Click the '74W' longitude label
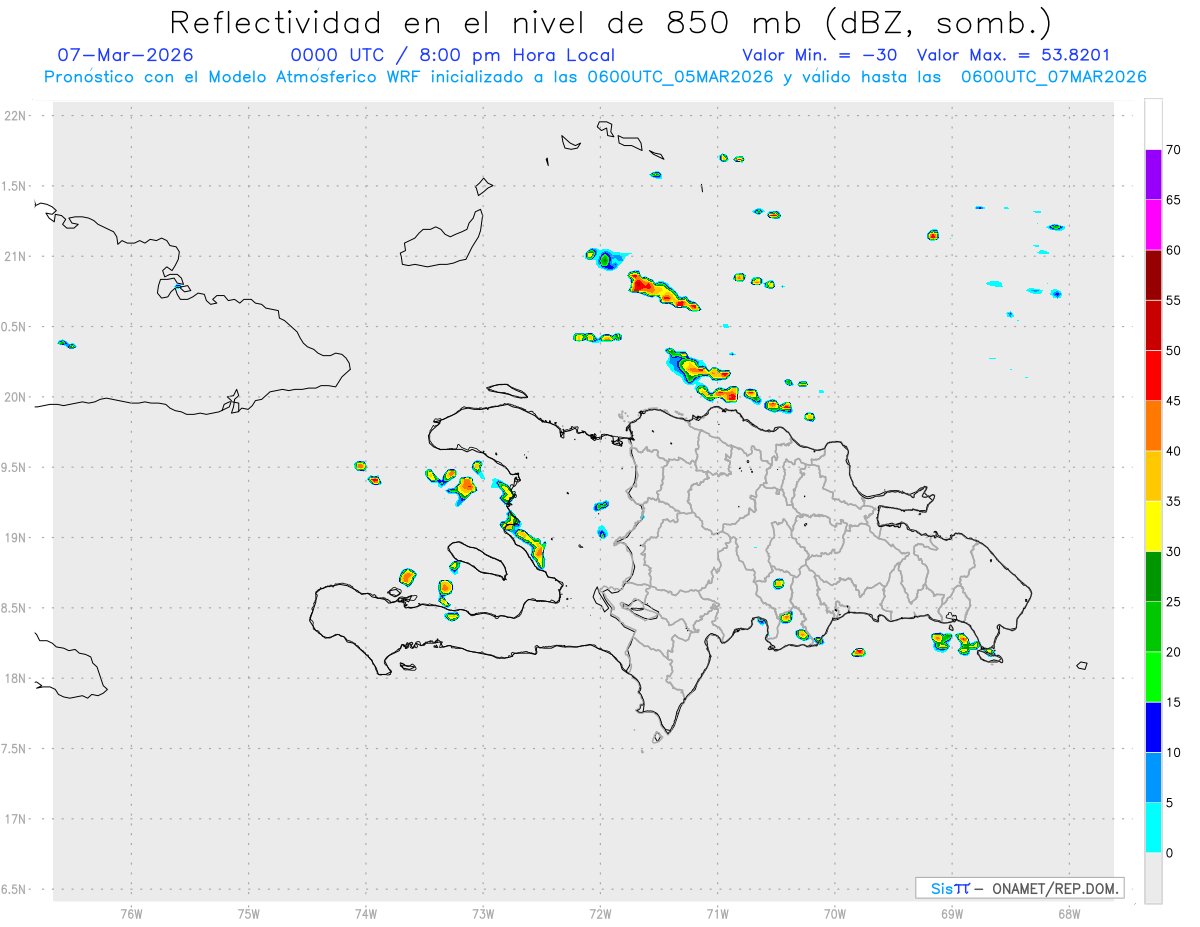 [366, 912]
